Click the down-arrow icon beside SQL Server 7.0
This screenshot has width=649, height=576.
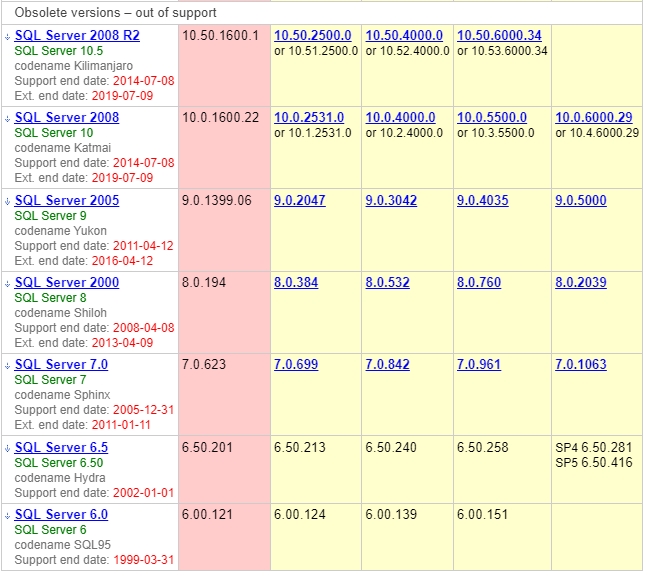7,366
